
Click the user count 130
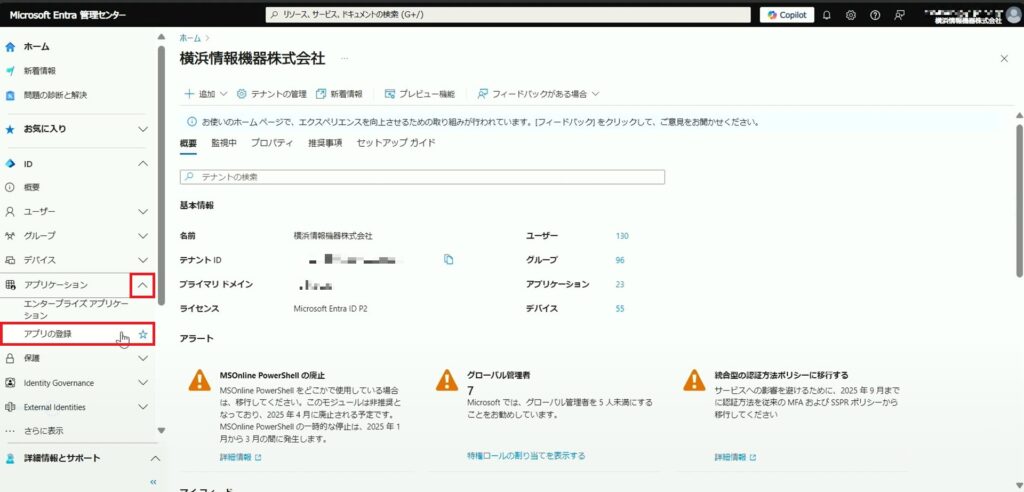[622, 236]
